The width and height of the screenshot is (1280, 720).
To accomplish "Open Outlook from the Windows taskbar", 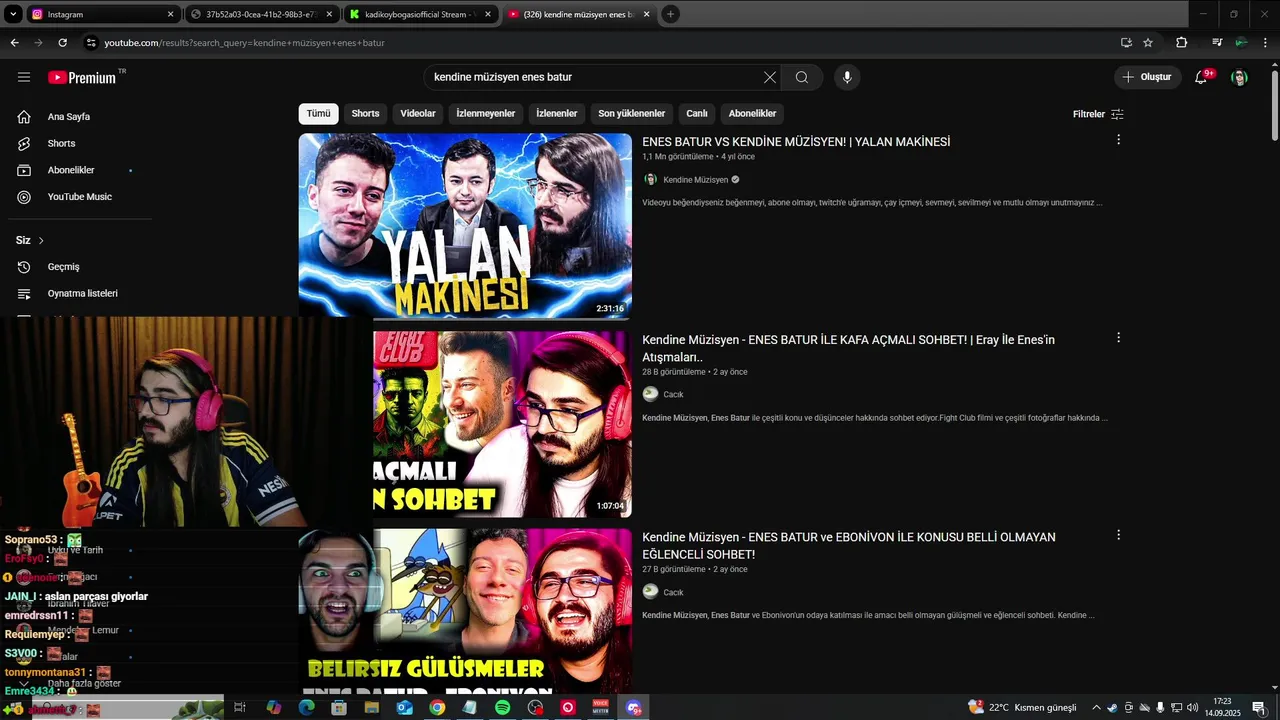I will pos(404,707).
